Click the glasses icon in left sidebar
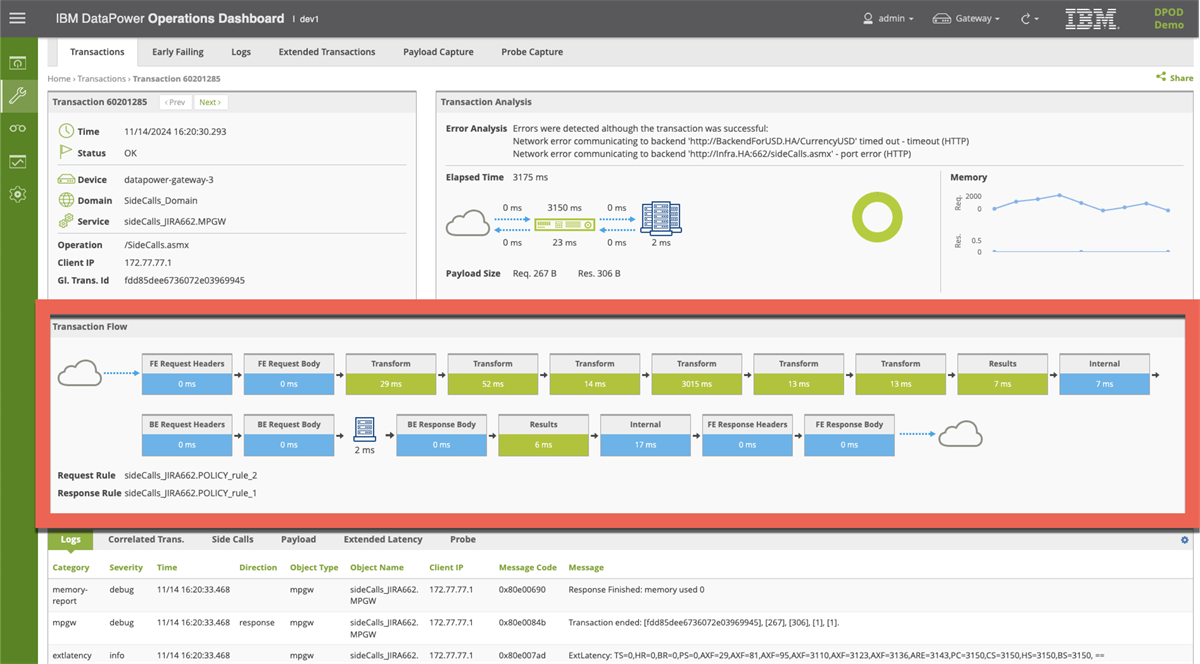This screenshot has width=1200, height=664. (18, 128)
